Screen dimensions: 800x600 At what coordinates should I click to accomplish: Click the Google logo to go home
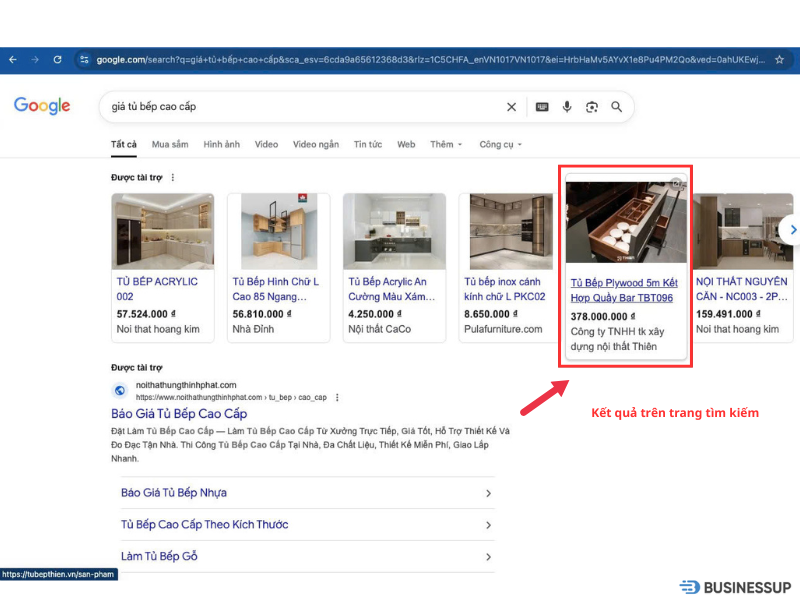(41, 106)
